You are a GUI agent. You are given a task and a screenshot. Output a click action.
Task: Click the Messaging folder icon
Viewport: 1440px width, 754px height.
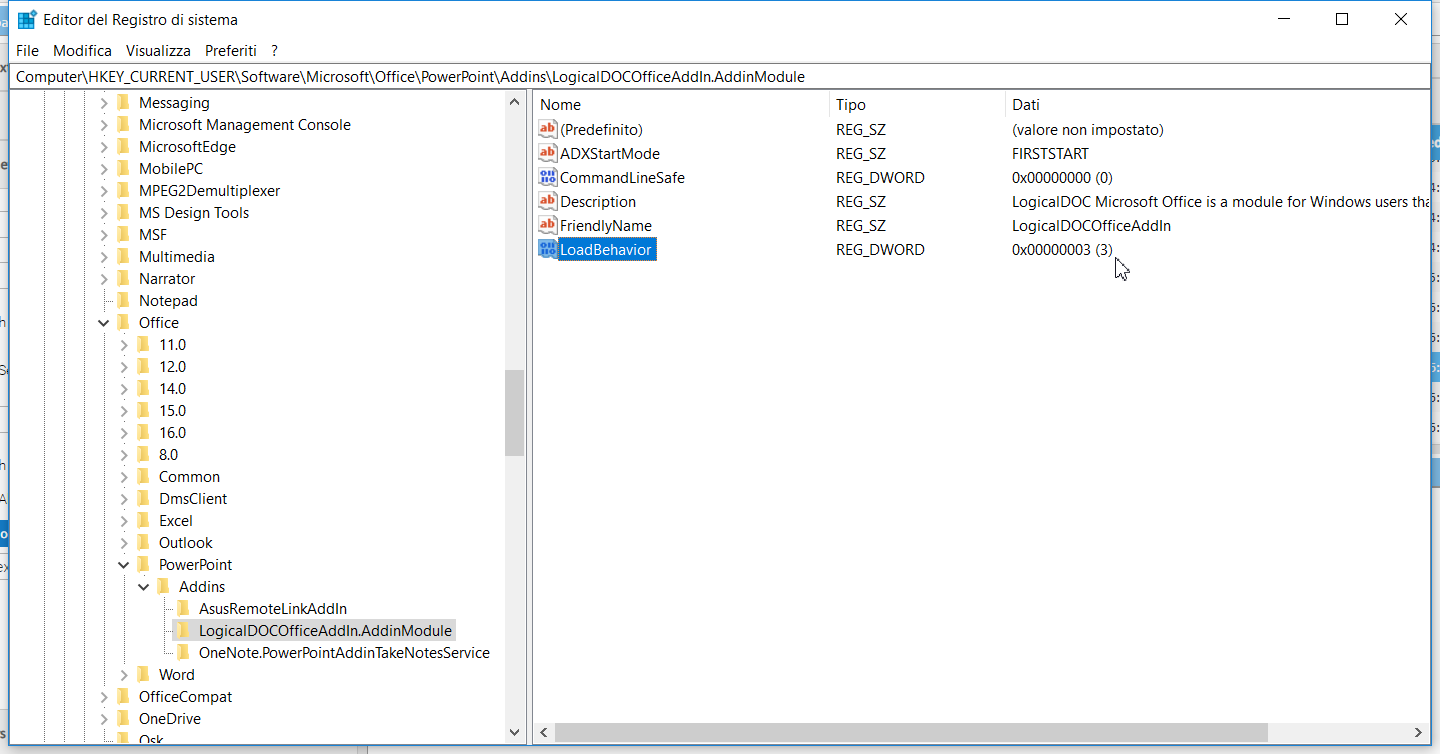[x=124, y=102]
